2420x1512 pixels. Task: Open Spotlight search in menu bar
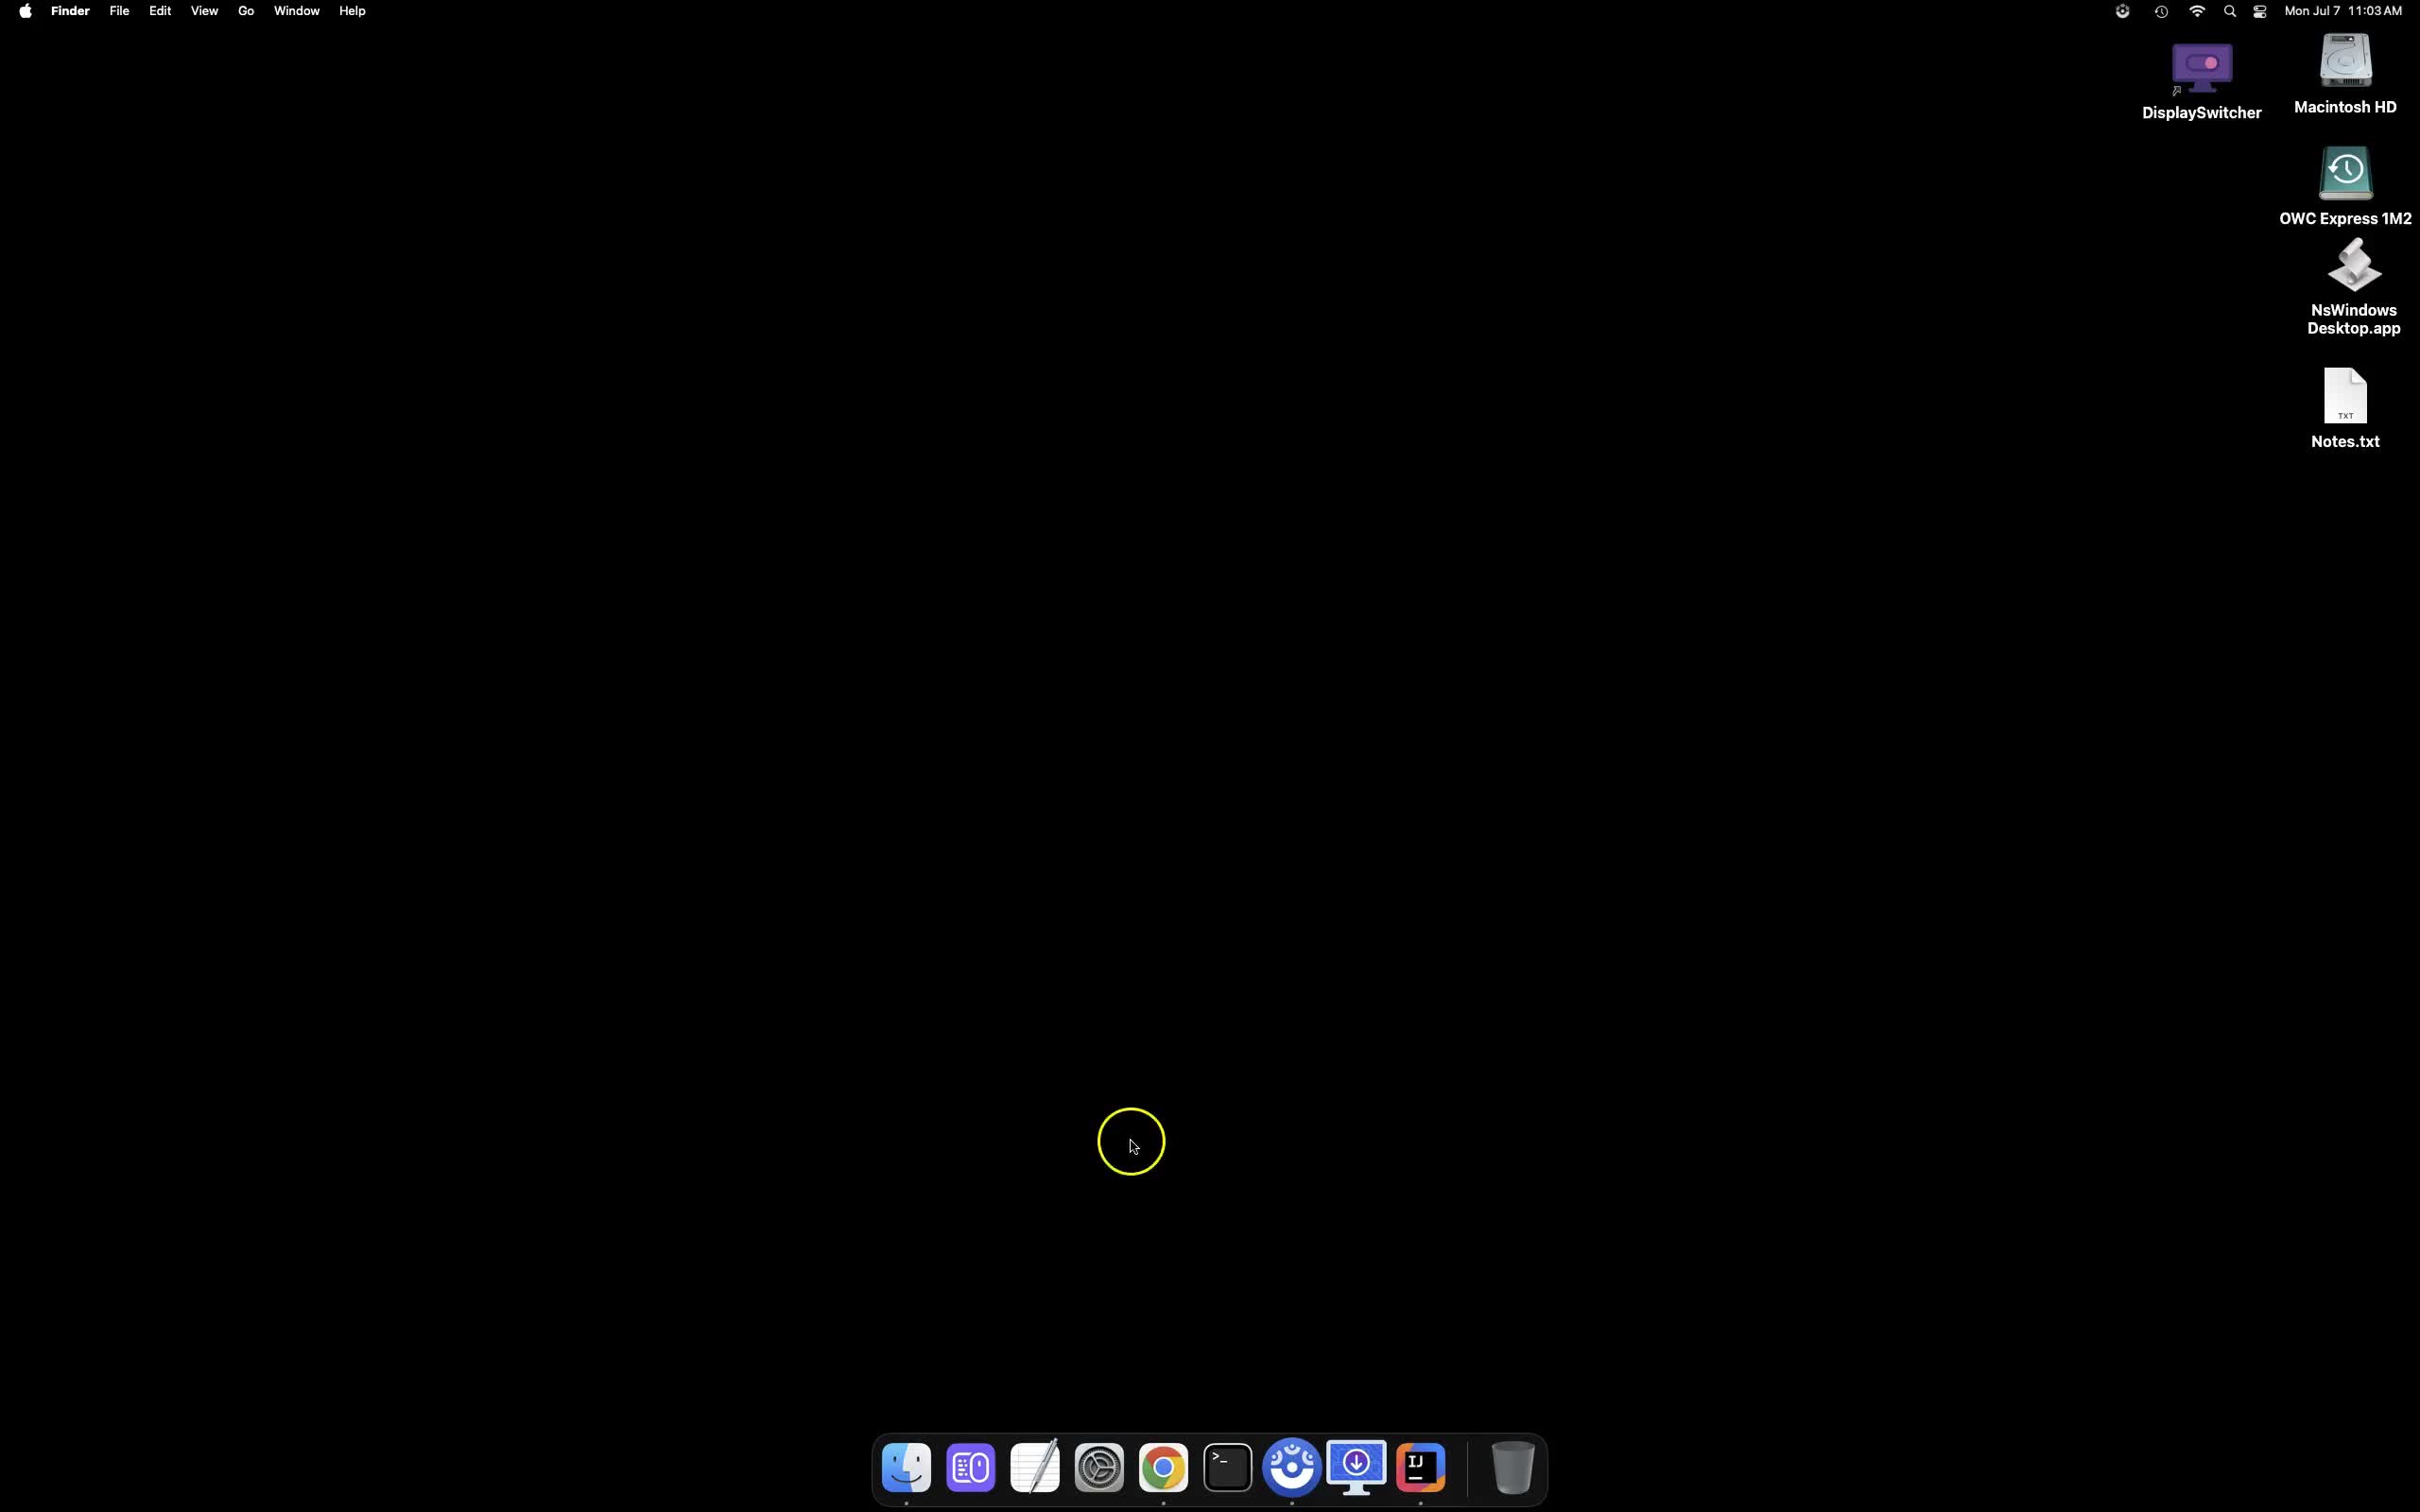pos(2230,11)
